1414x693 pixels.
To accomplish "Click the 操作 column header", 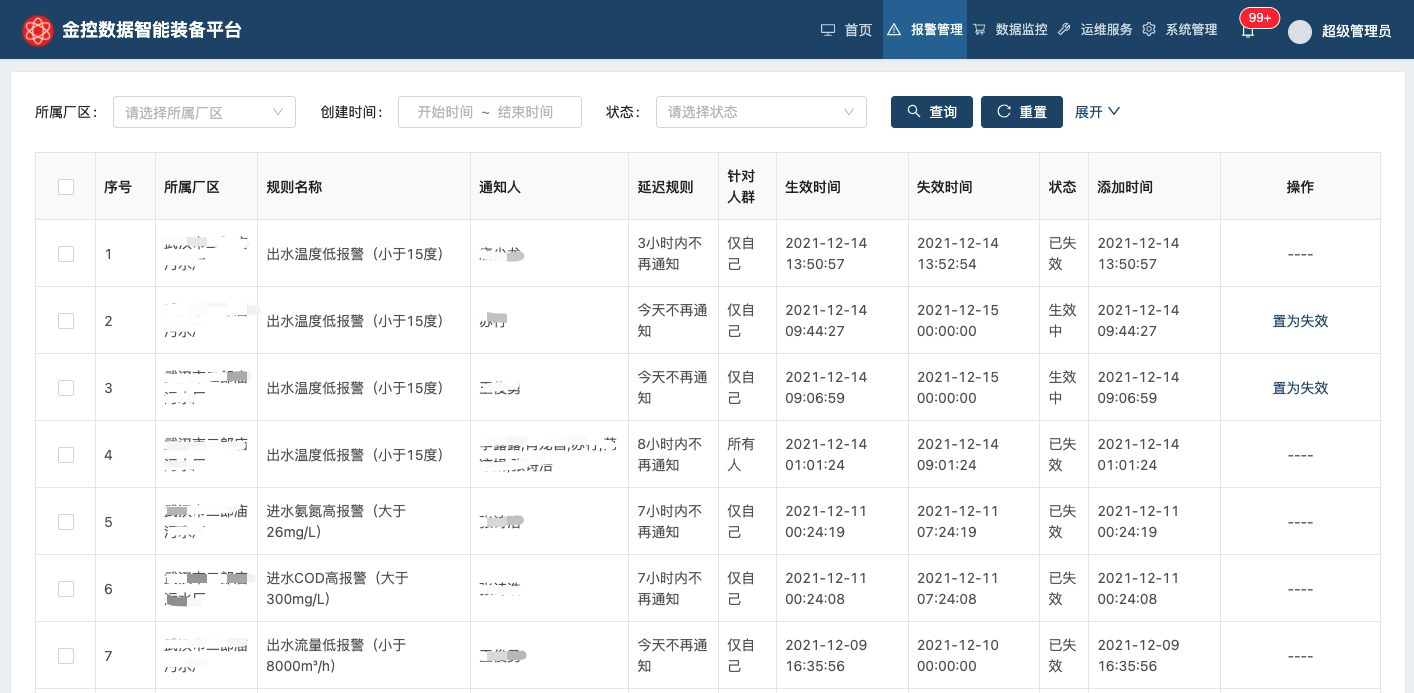I will [1300, 187].
